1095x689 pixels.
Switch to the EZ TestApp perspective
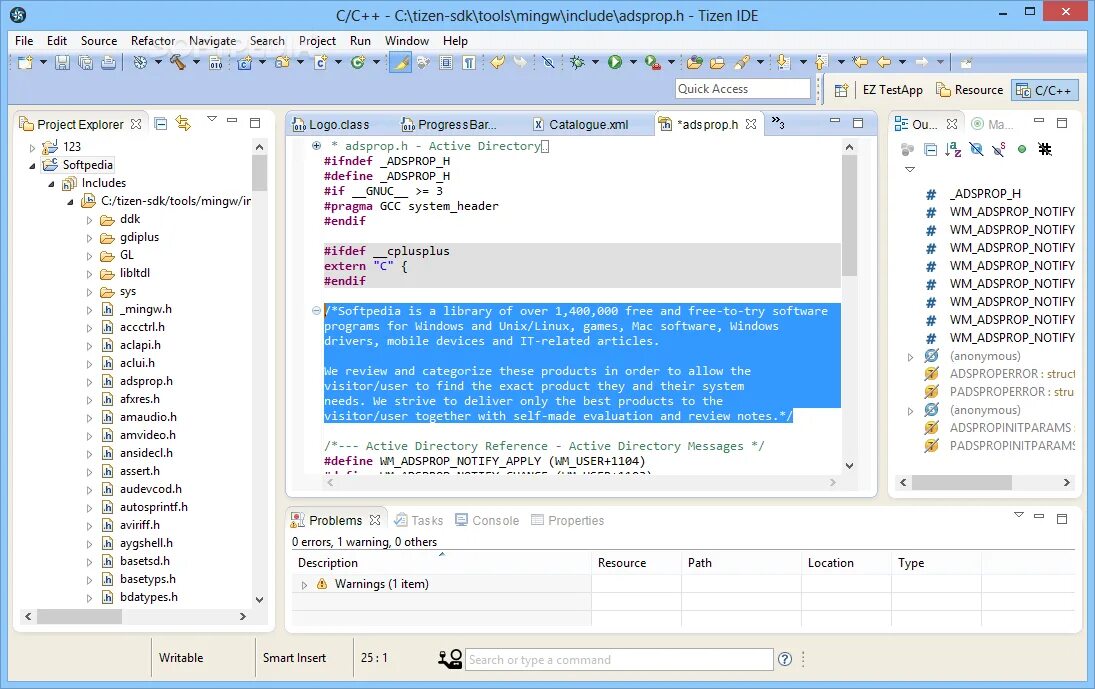[892, 90]
